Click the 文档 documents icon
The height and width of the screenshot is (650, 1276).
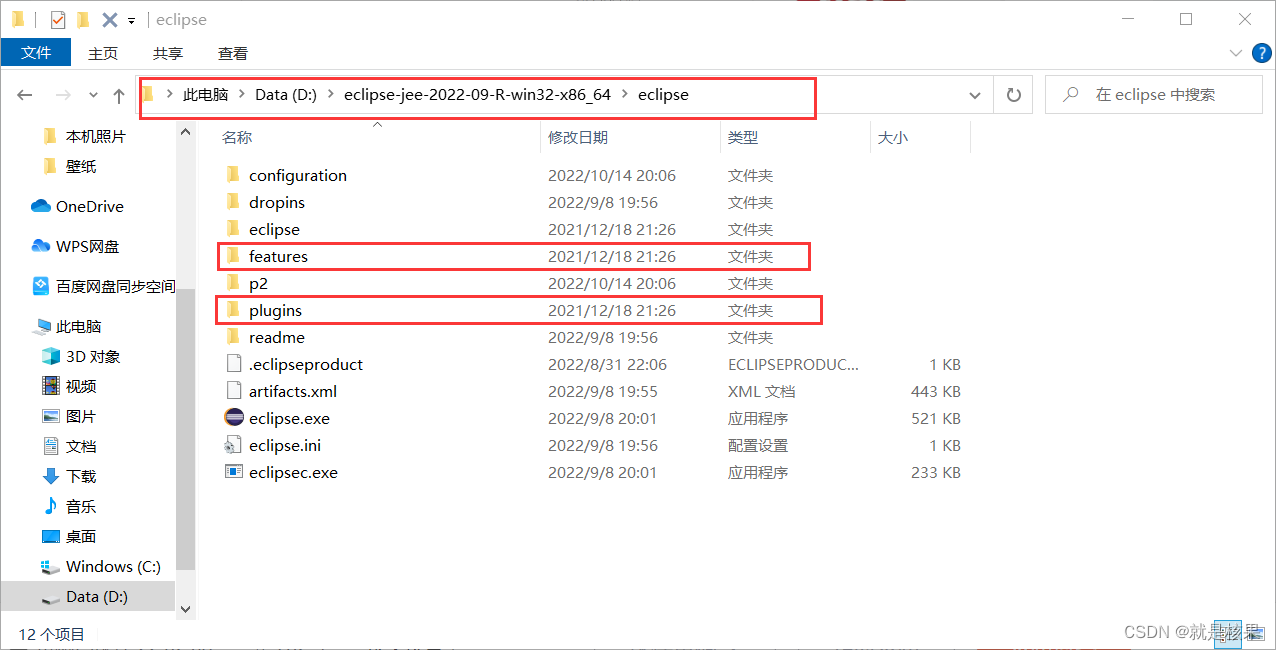(50, 446)
